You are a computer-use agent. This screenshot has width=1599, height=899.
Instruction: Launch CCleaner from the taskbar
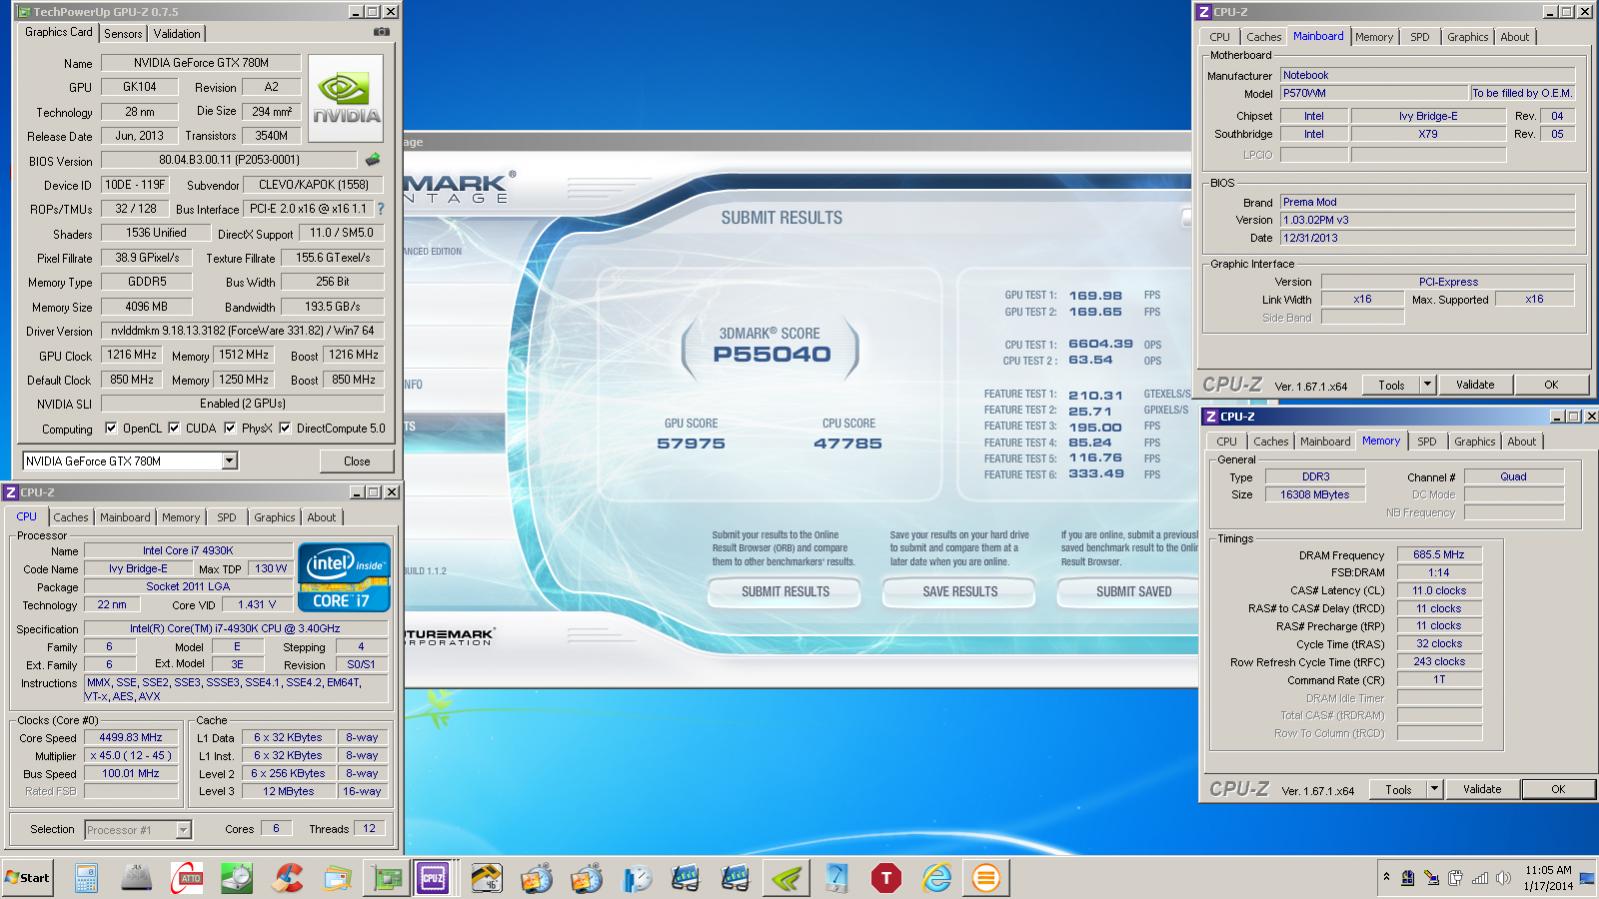pyautogui.click(x=288, y=878)
